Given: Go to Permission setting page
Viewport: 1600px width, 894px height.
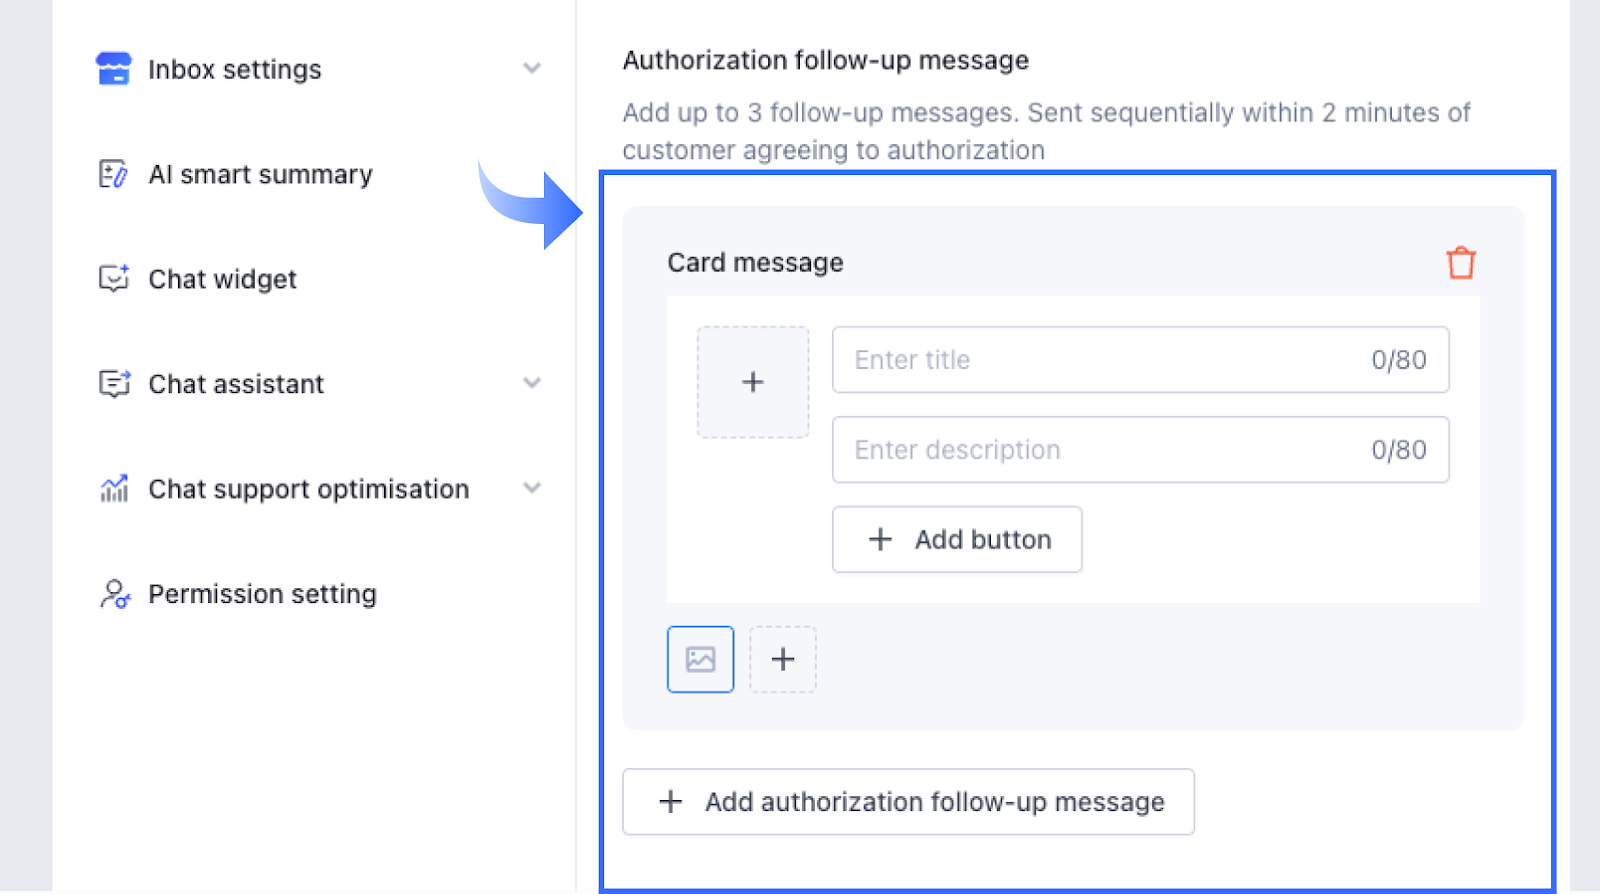Looking at the screenshot, I should point(262,594).
